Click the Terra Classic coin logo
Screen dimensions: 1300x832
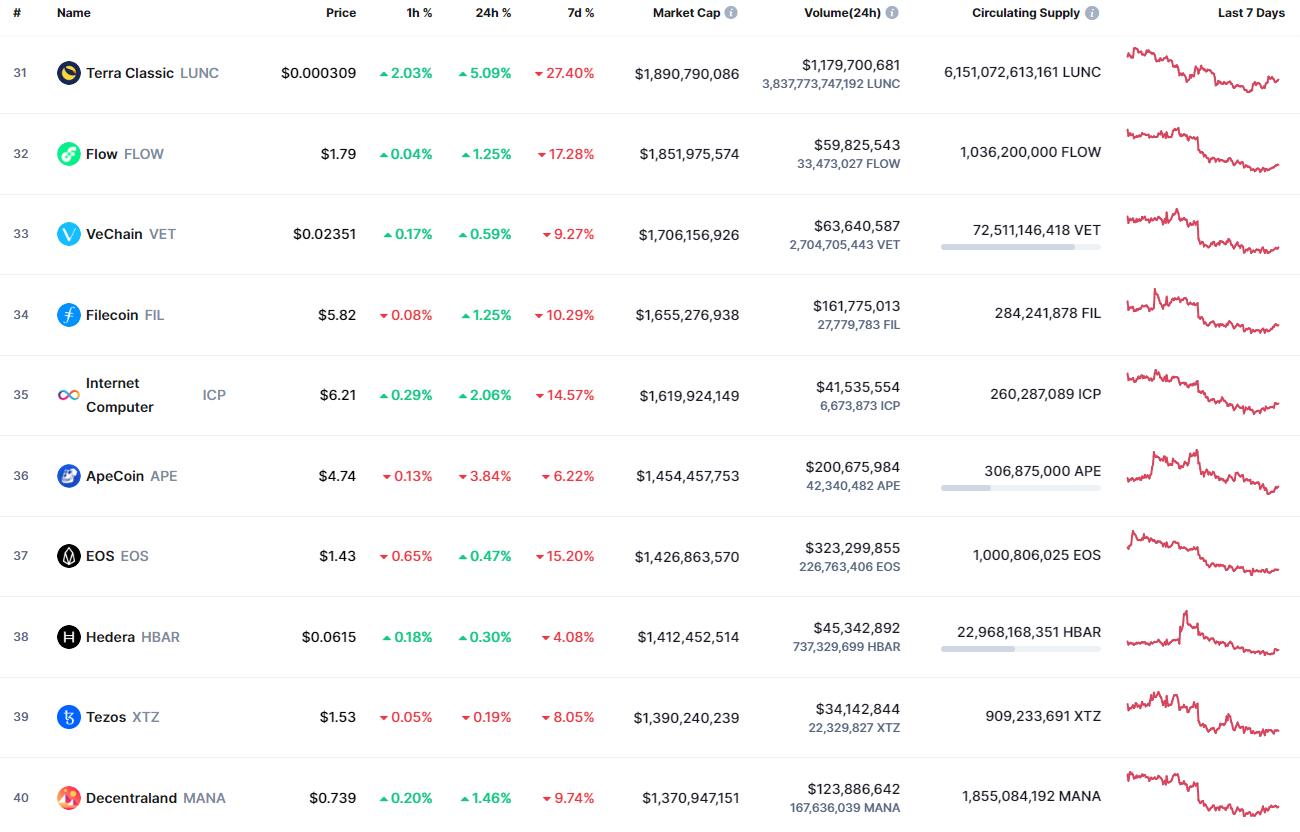69,73
